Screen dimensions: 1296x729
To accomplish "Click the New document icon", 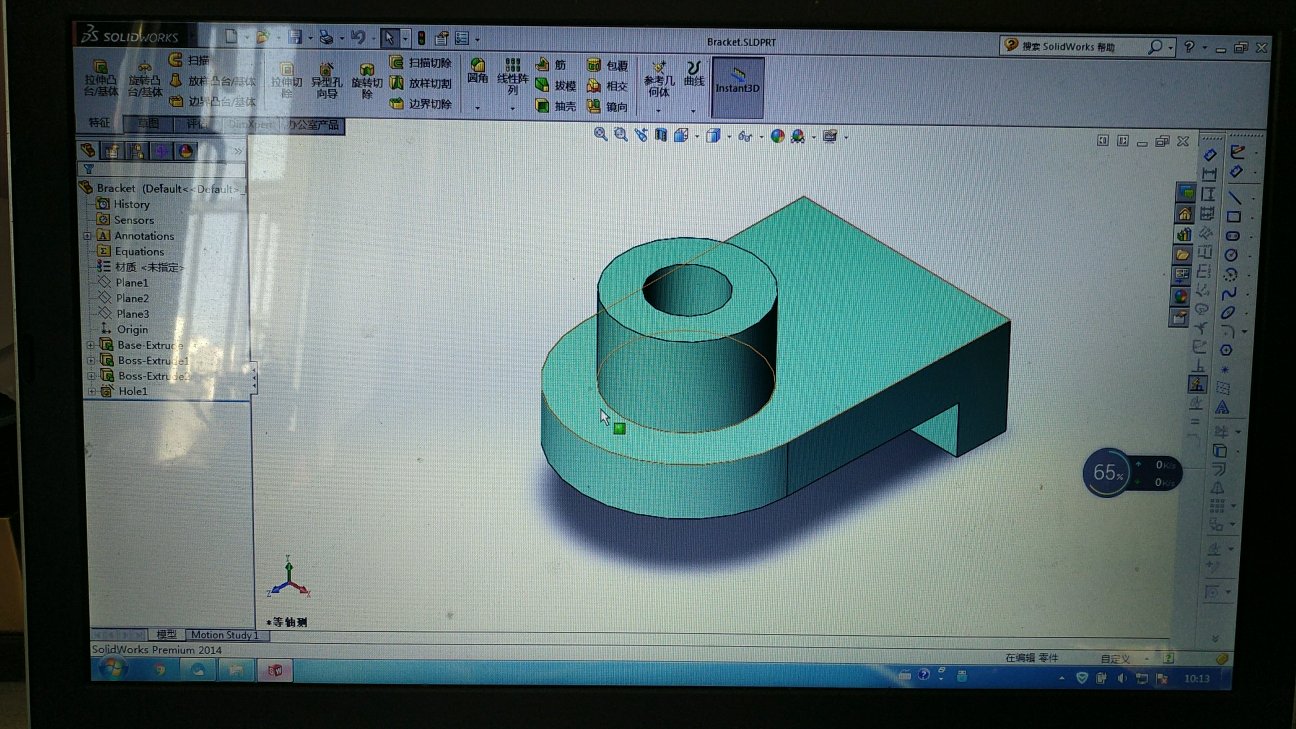I will coord(231,37).
